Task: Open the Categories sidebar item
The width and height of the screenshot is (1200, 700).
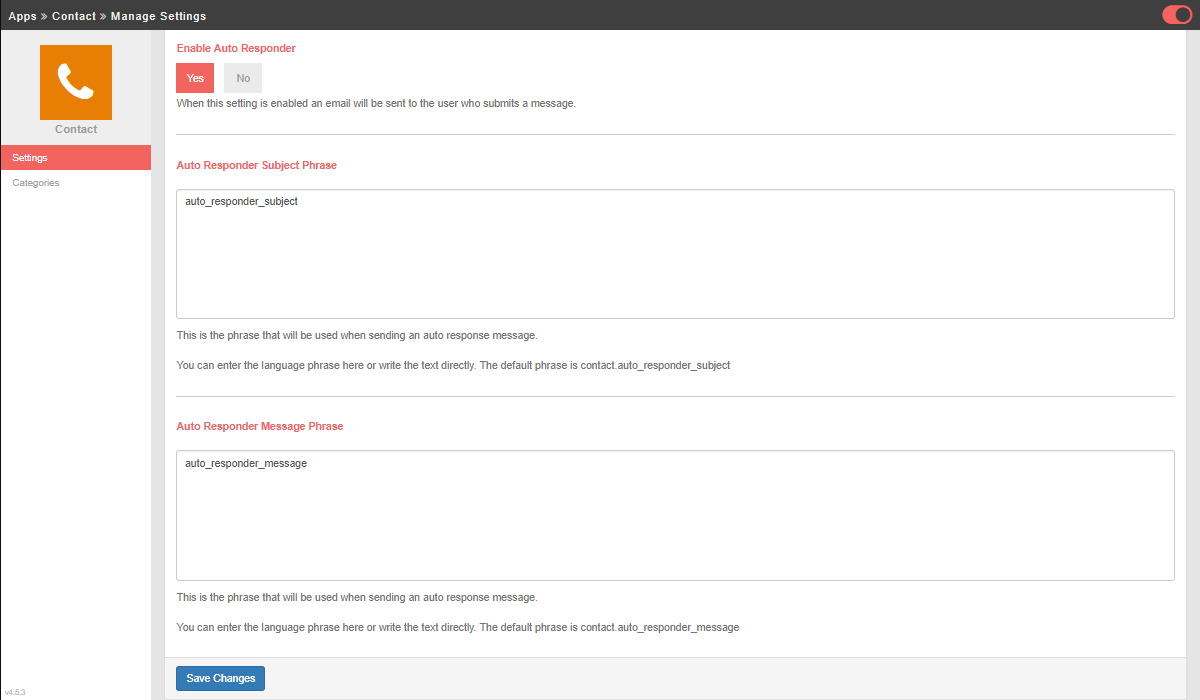Action: pyautogui.click(x=36, y=183)
